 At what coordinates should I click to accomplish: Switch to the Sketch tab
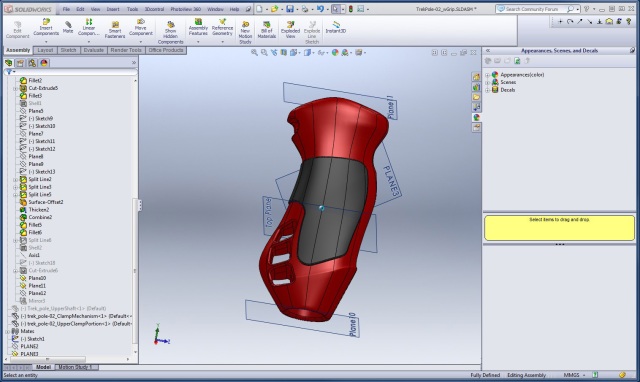[68, 50]
